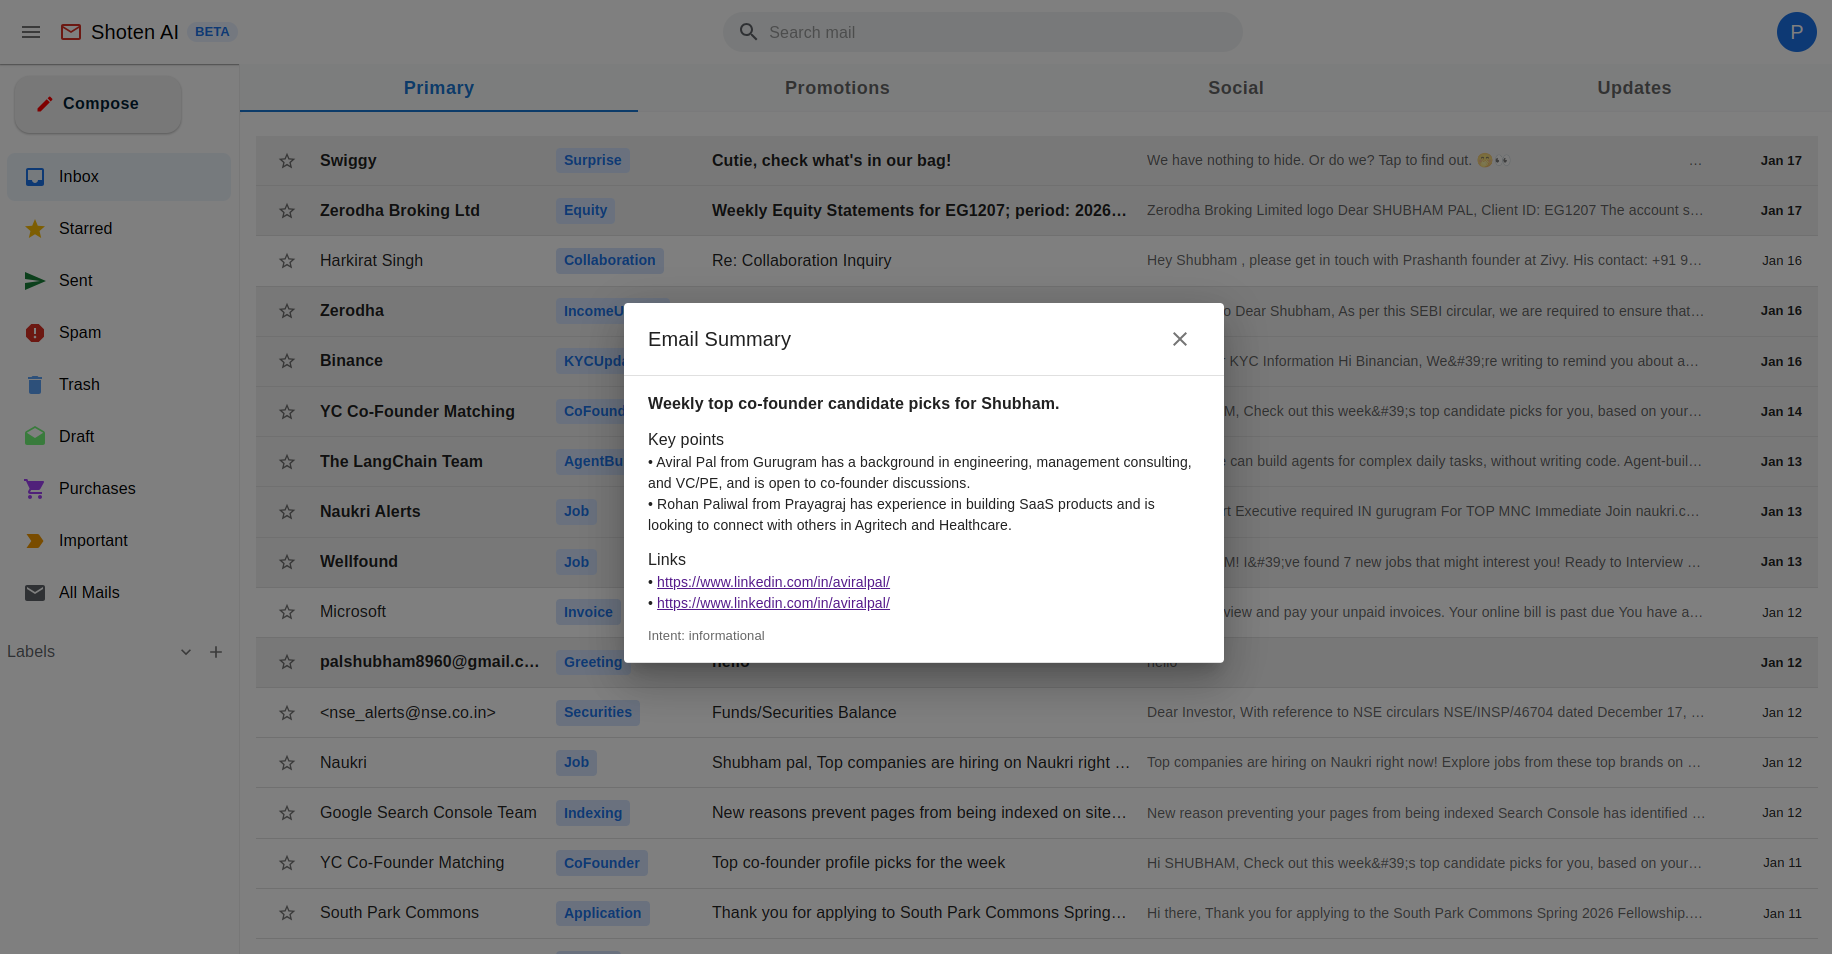Click the search magnifying glass icon
1832x954 pixels.
coord(748,31)
